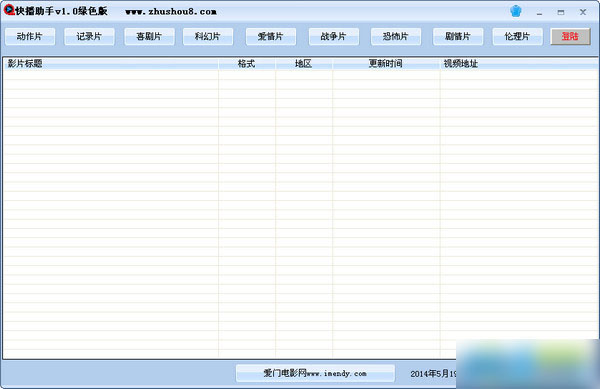Screen dimensions: 600x389
Task: Show the 剧情片 movie list
Action: 458,37
